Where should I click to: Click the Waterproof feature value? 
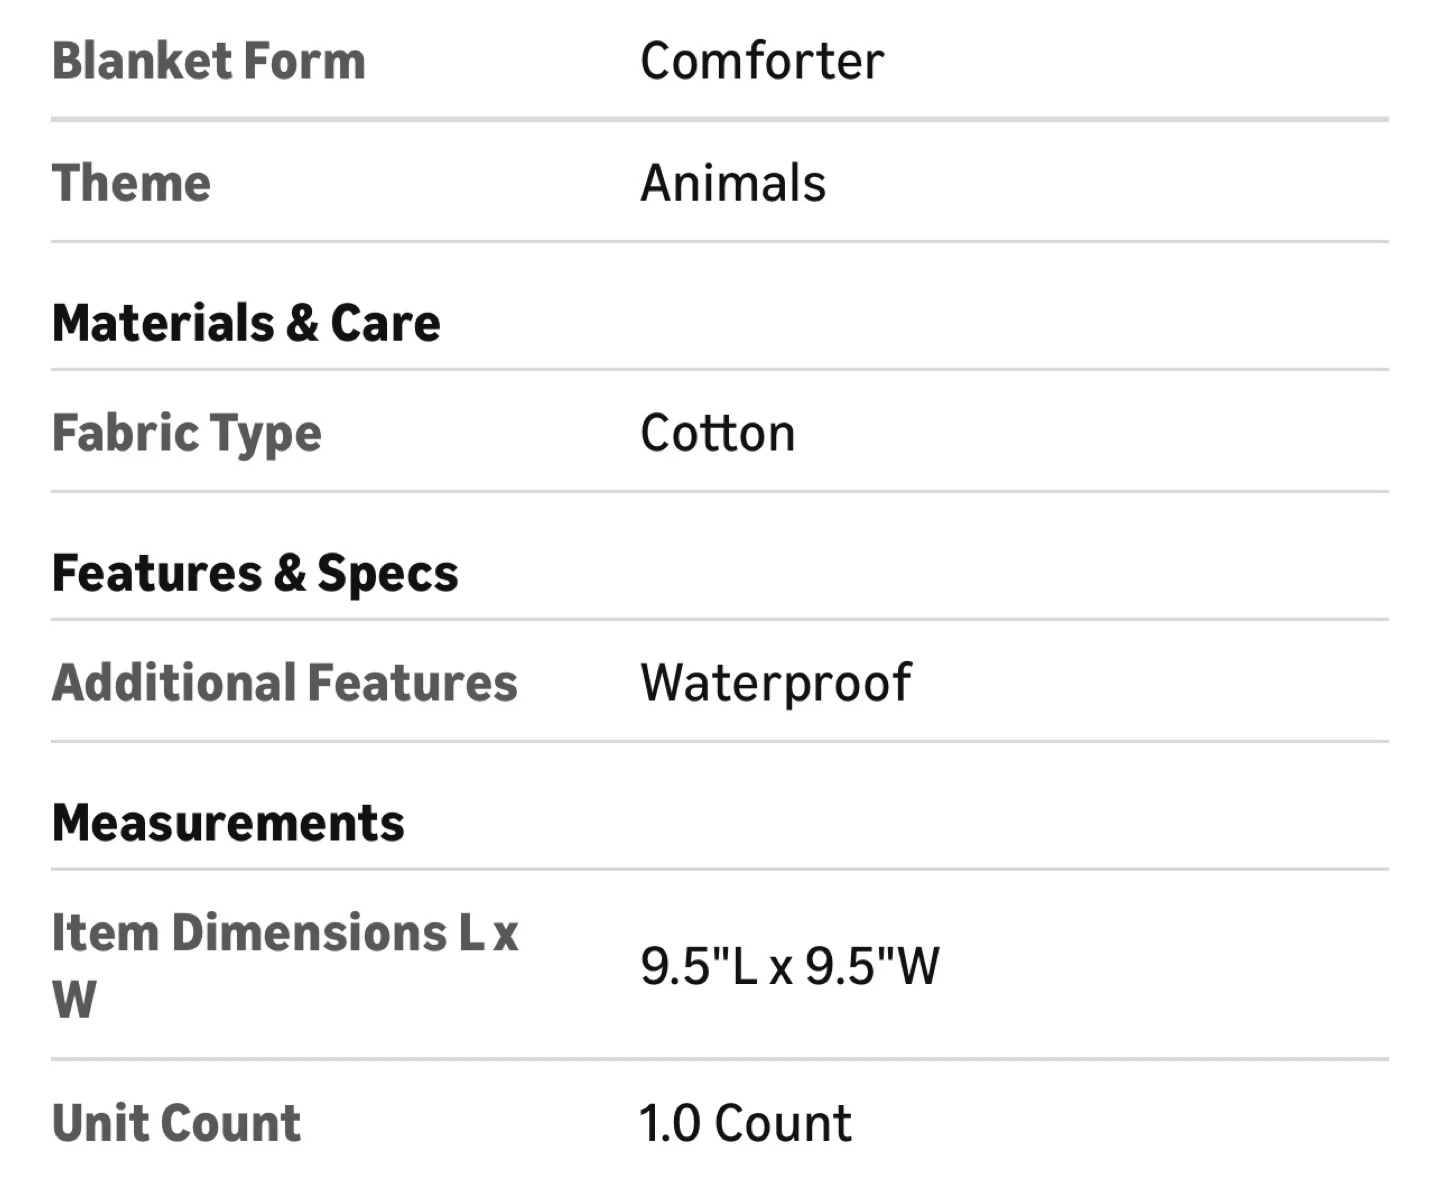tap(776, 684)
